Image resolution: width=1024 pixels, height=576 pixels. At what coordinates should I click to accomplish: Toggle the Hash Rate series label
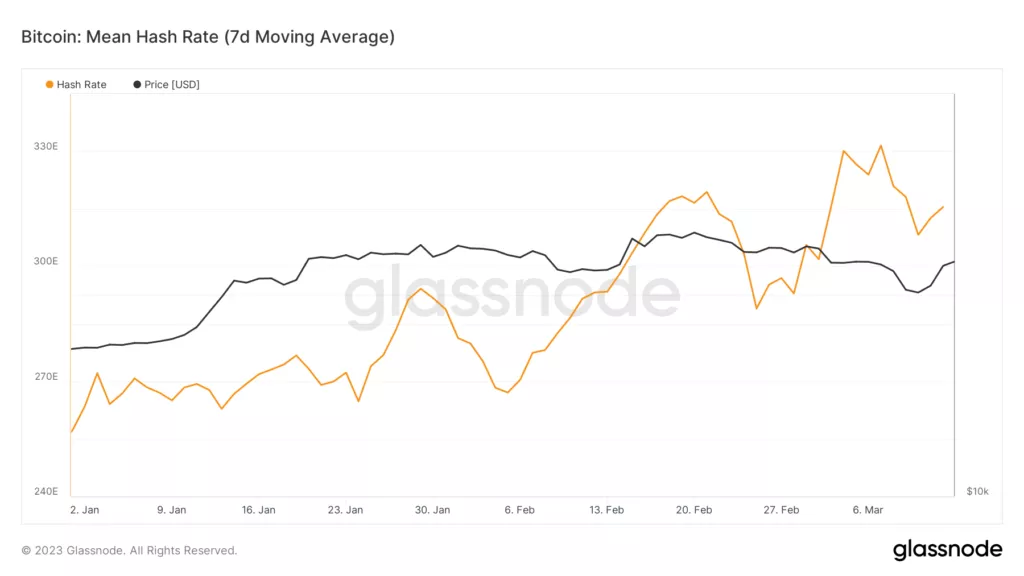81,85
